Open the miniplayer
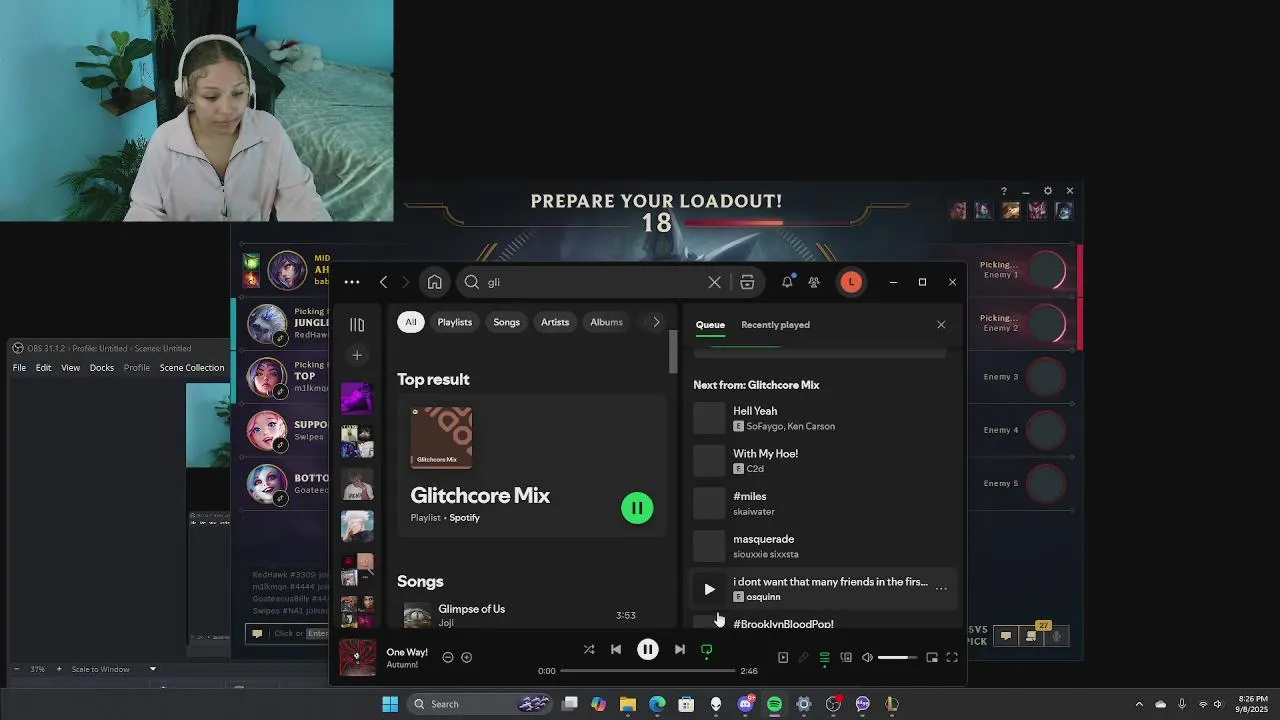Viewport: 1280px width, 720px height. (932, 657)
